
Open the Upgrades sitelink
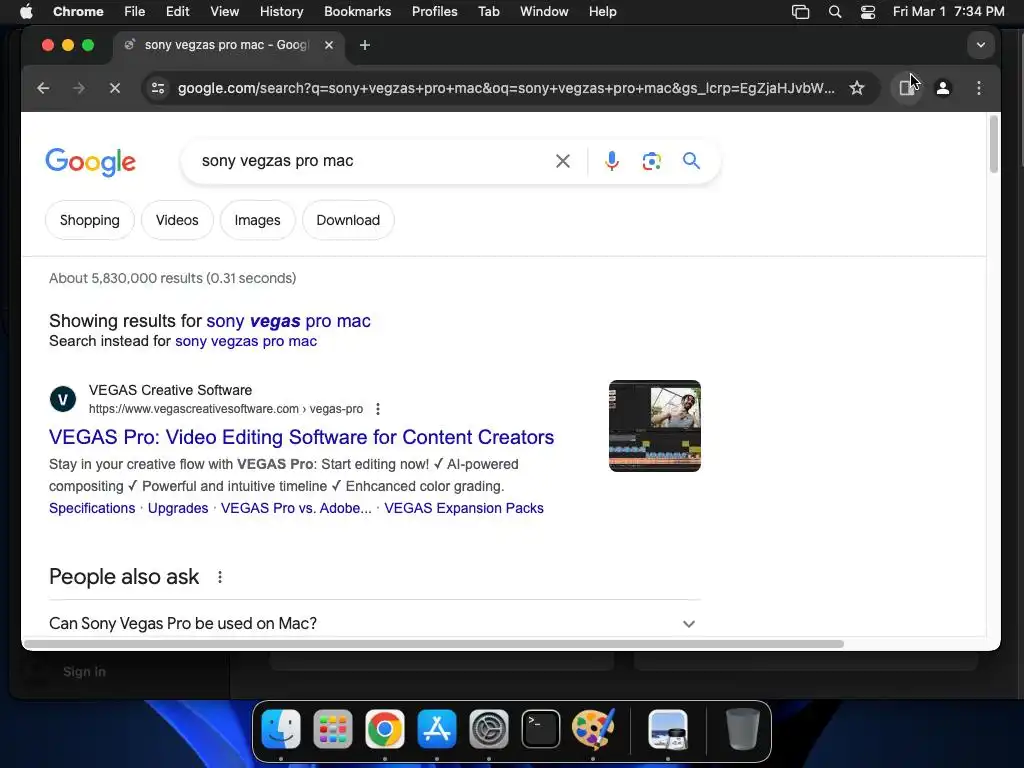click(178, 508)
